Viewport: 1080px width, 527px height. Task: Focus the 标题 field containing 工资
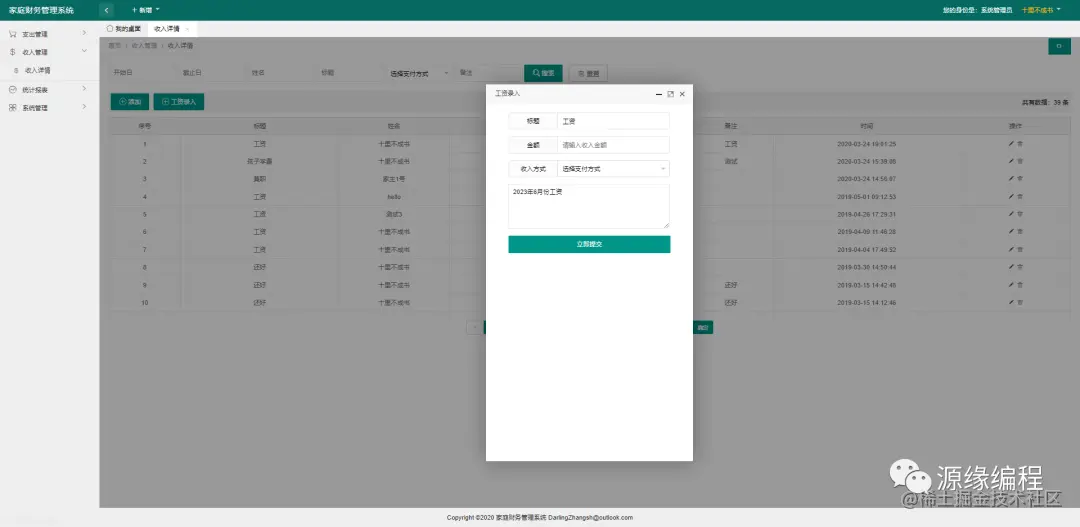[613, 121]
